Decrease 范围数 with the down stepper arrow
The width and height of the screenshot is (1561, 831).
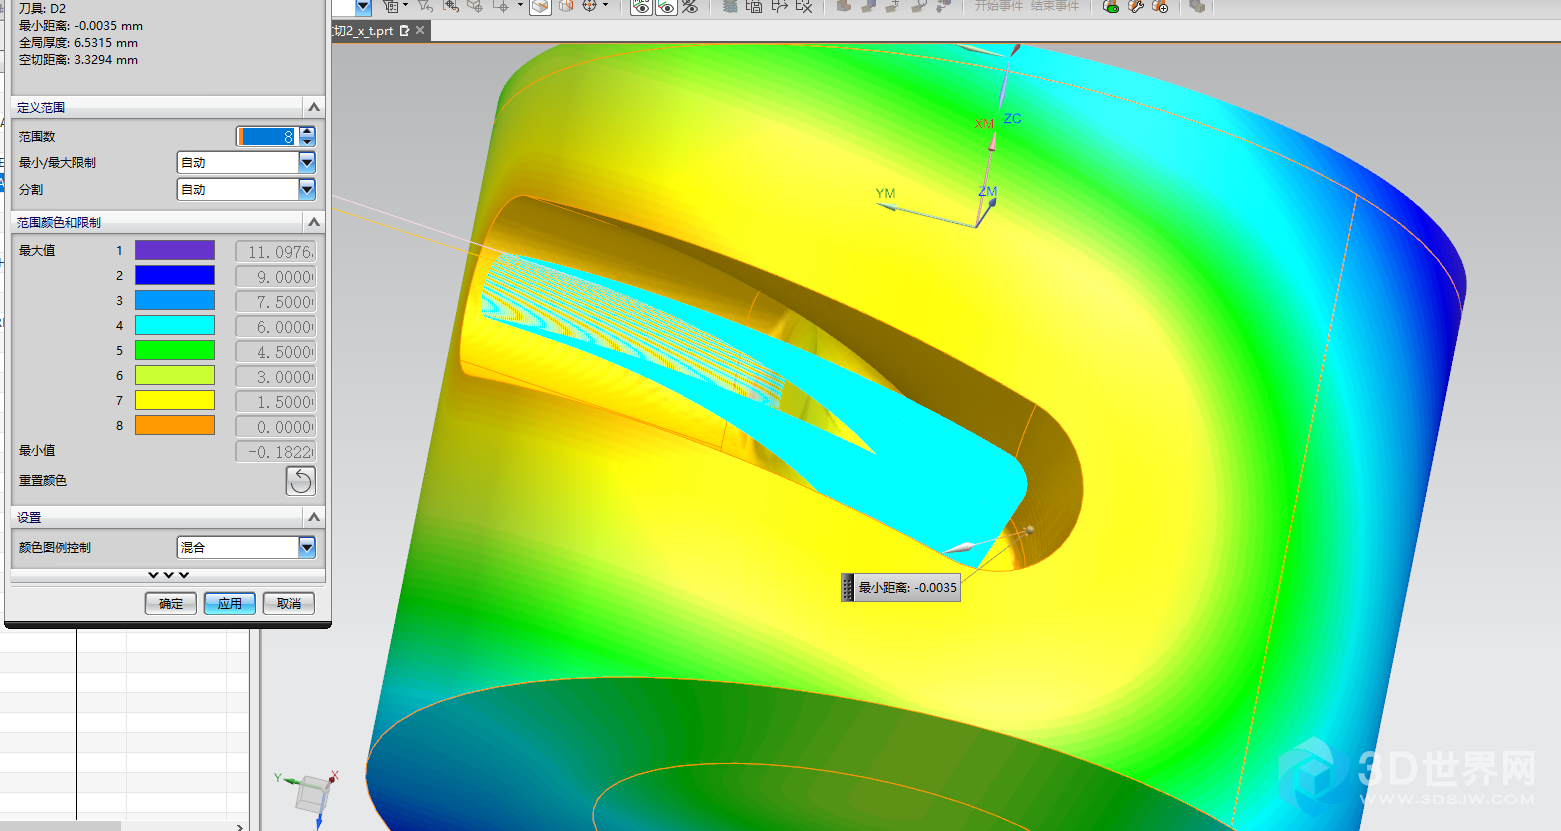(x=307, y=141)
